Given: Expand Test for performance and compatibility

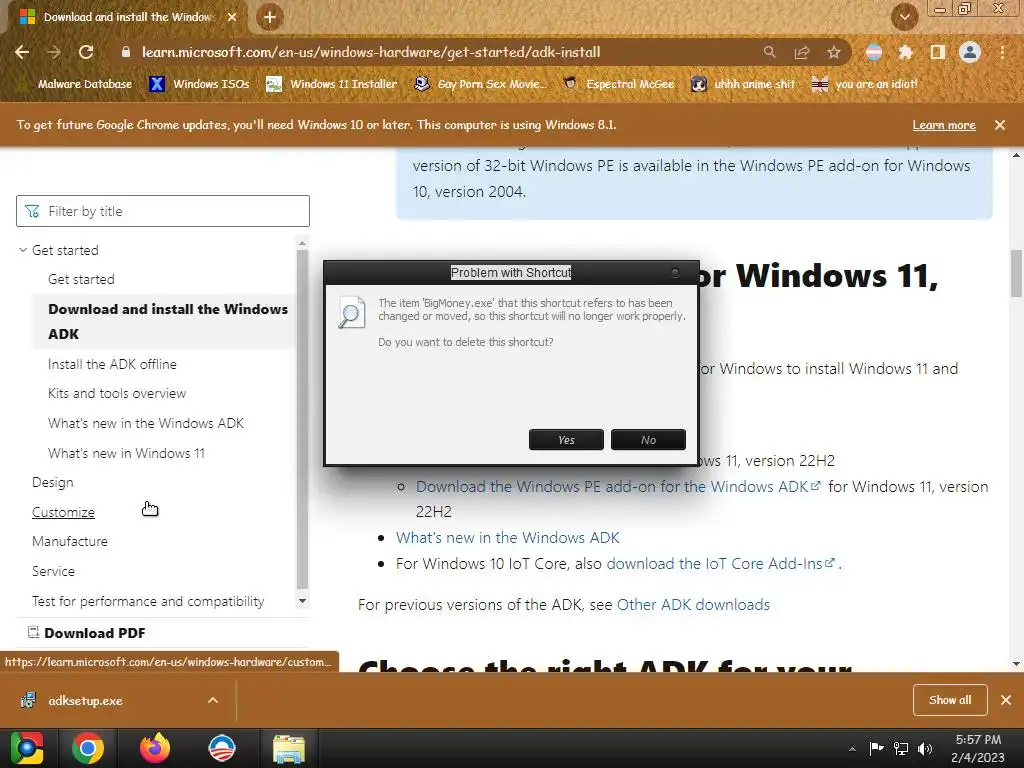Looking at the screenshot, I should pos(148,601).
